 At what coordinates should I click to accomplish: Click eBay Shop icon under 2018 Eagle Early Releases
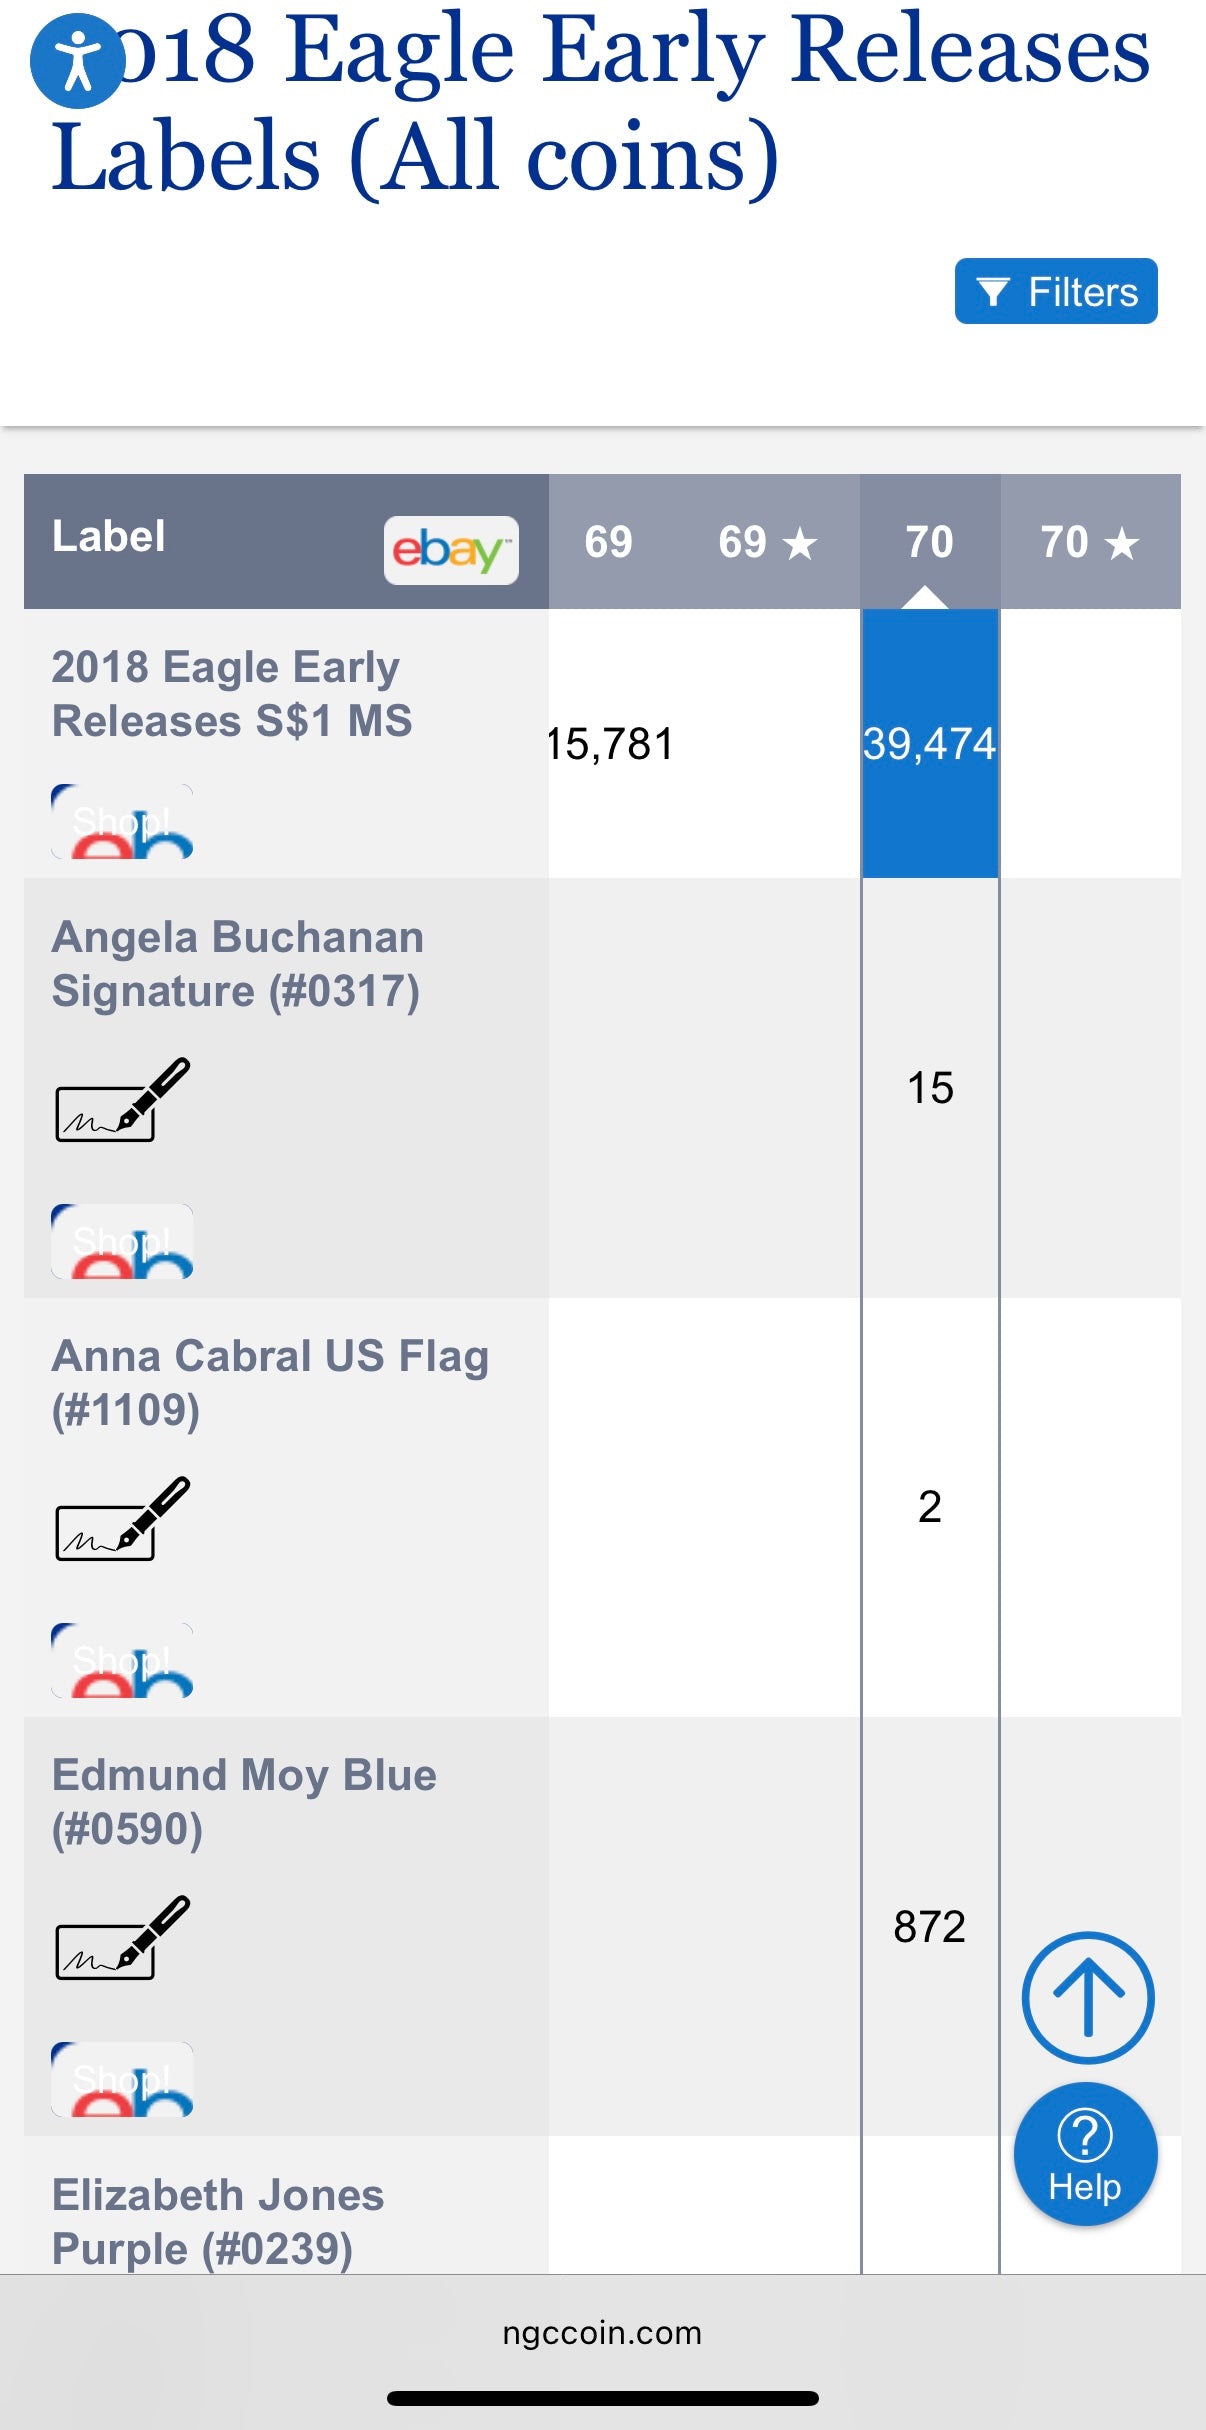click(x=122, y=822)
